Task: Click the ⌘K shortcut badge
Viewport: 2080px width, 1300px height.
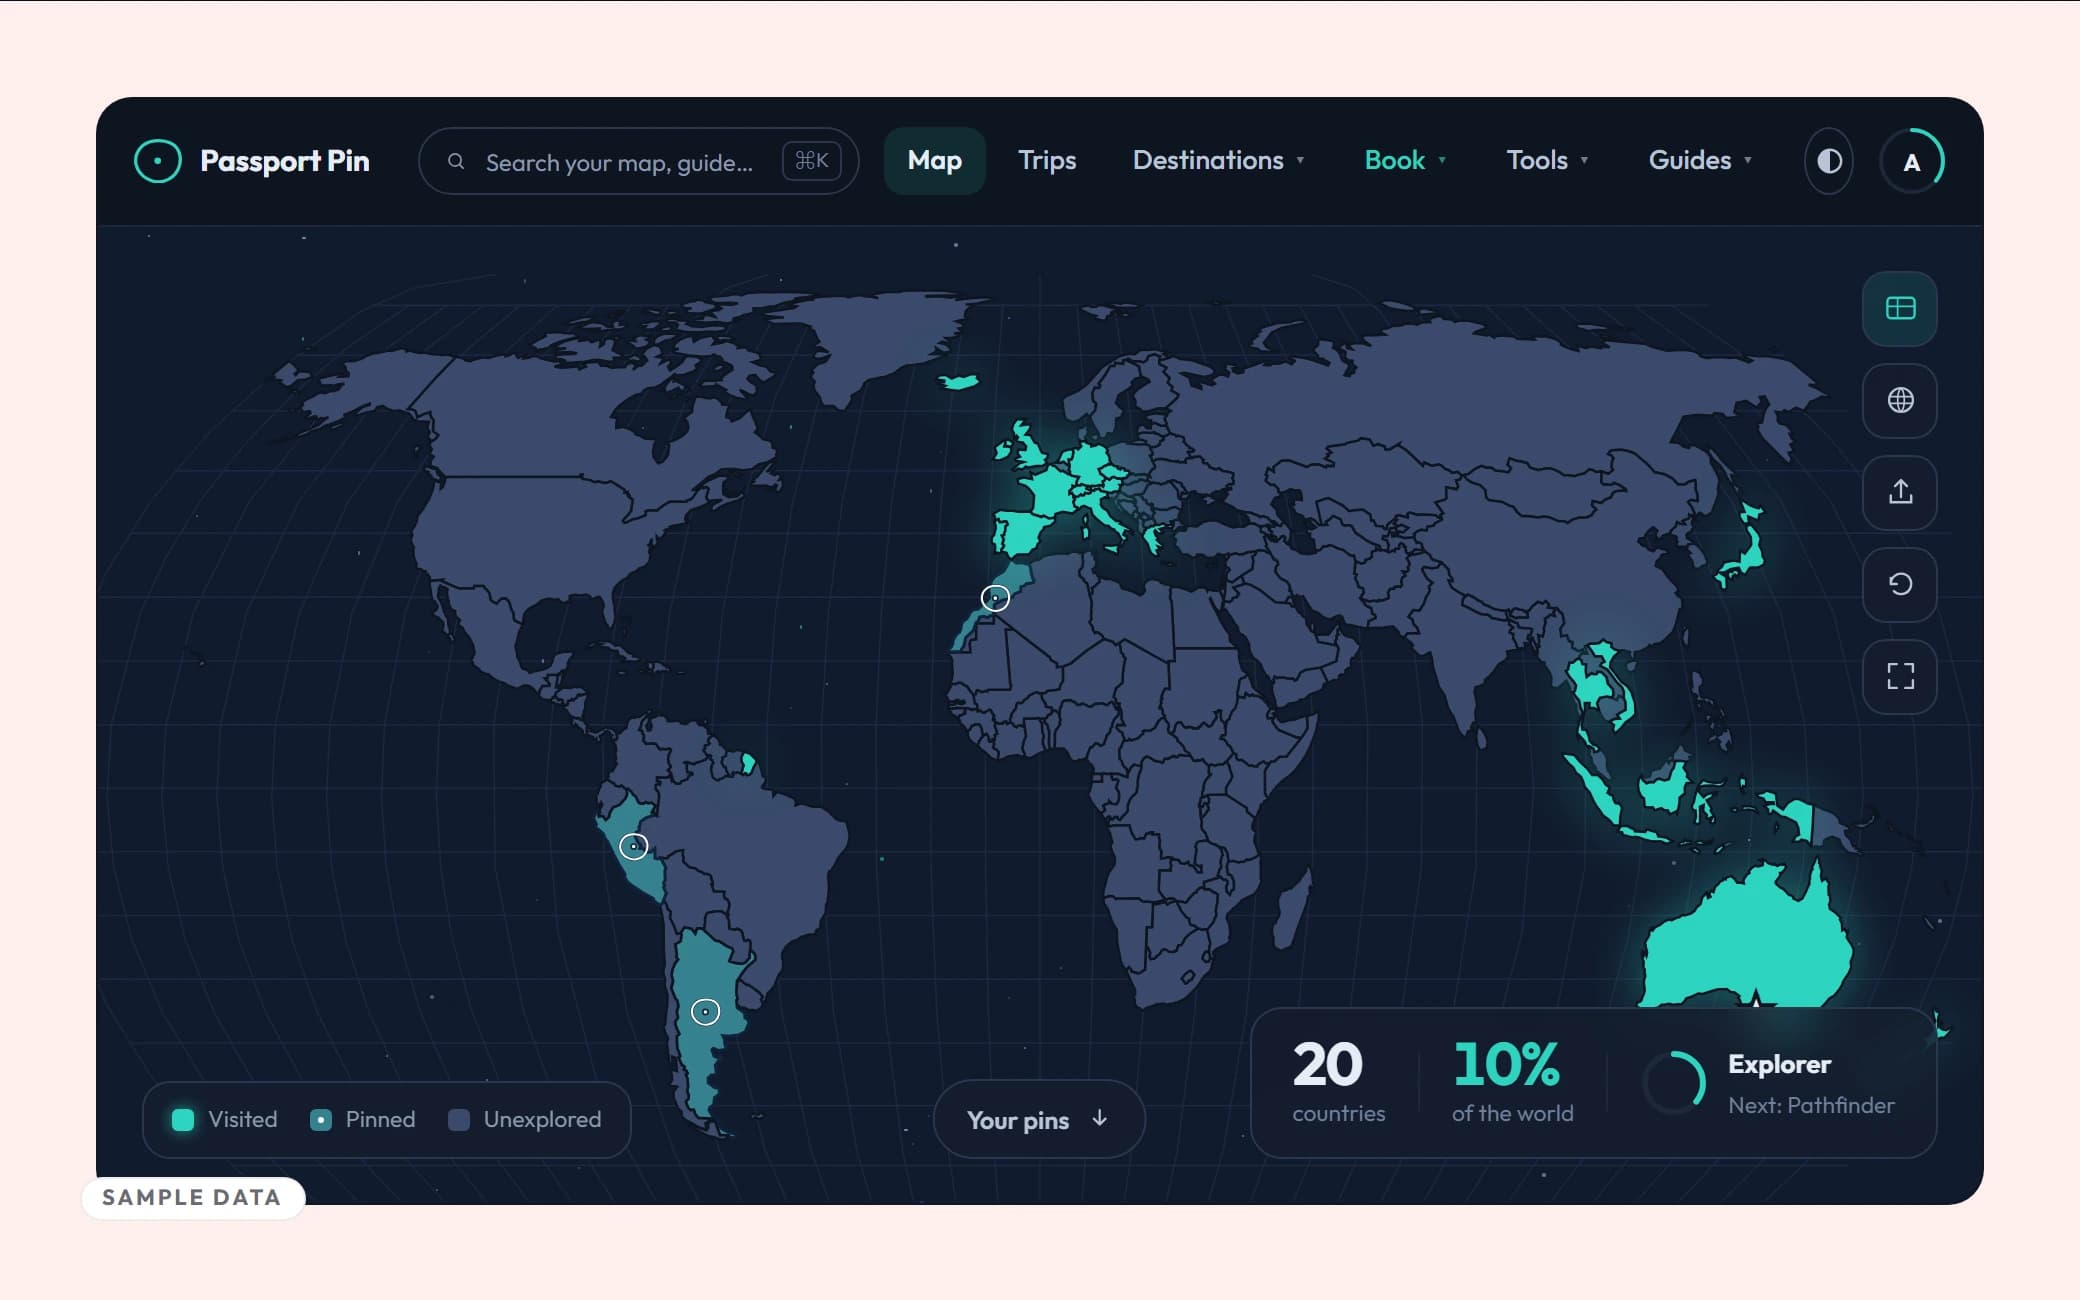Action: 811,160
